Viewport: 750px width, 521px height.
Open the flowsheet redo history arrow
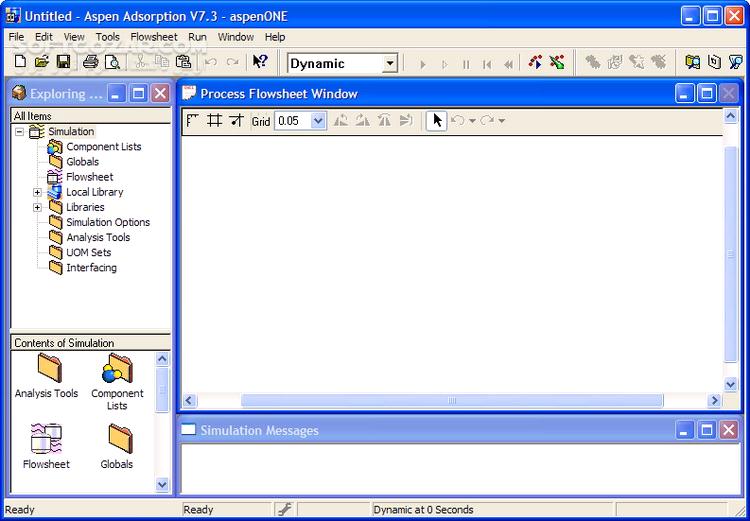click(x=501, y=121)
